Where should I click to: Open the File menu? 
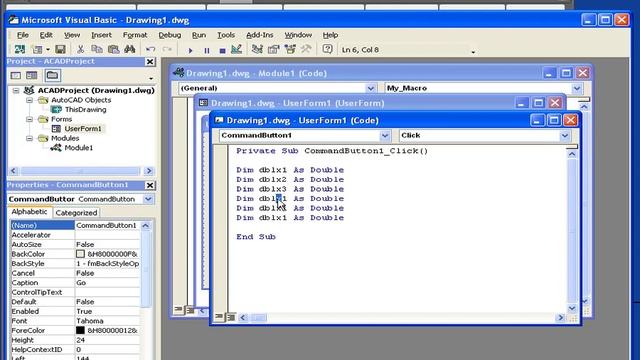[x=22, y=35]
